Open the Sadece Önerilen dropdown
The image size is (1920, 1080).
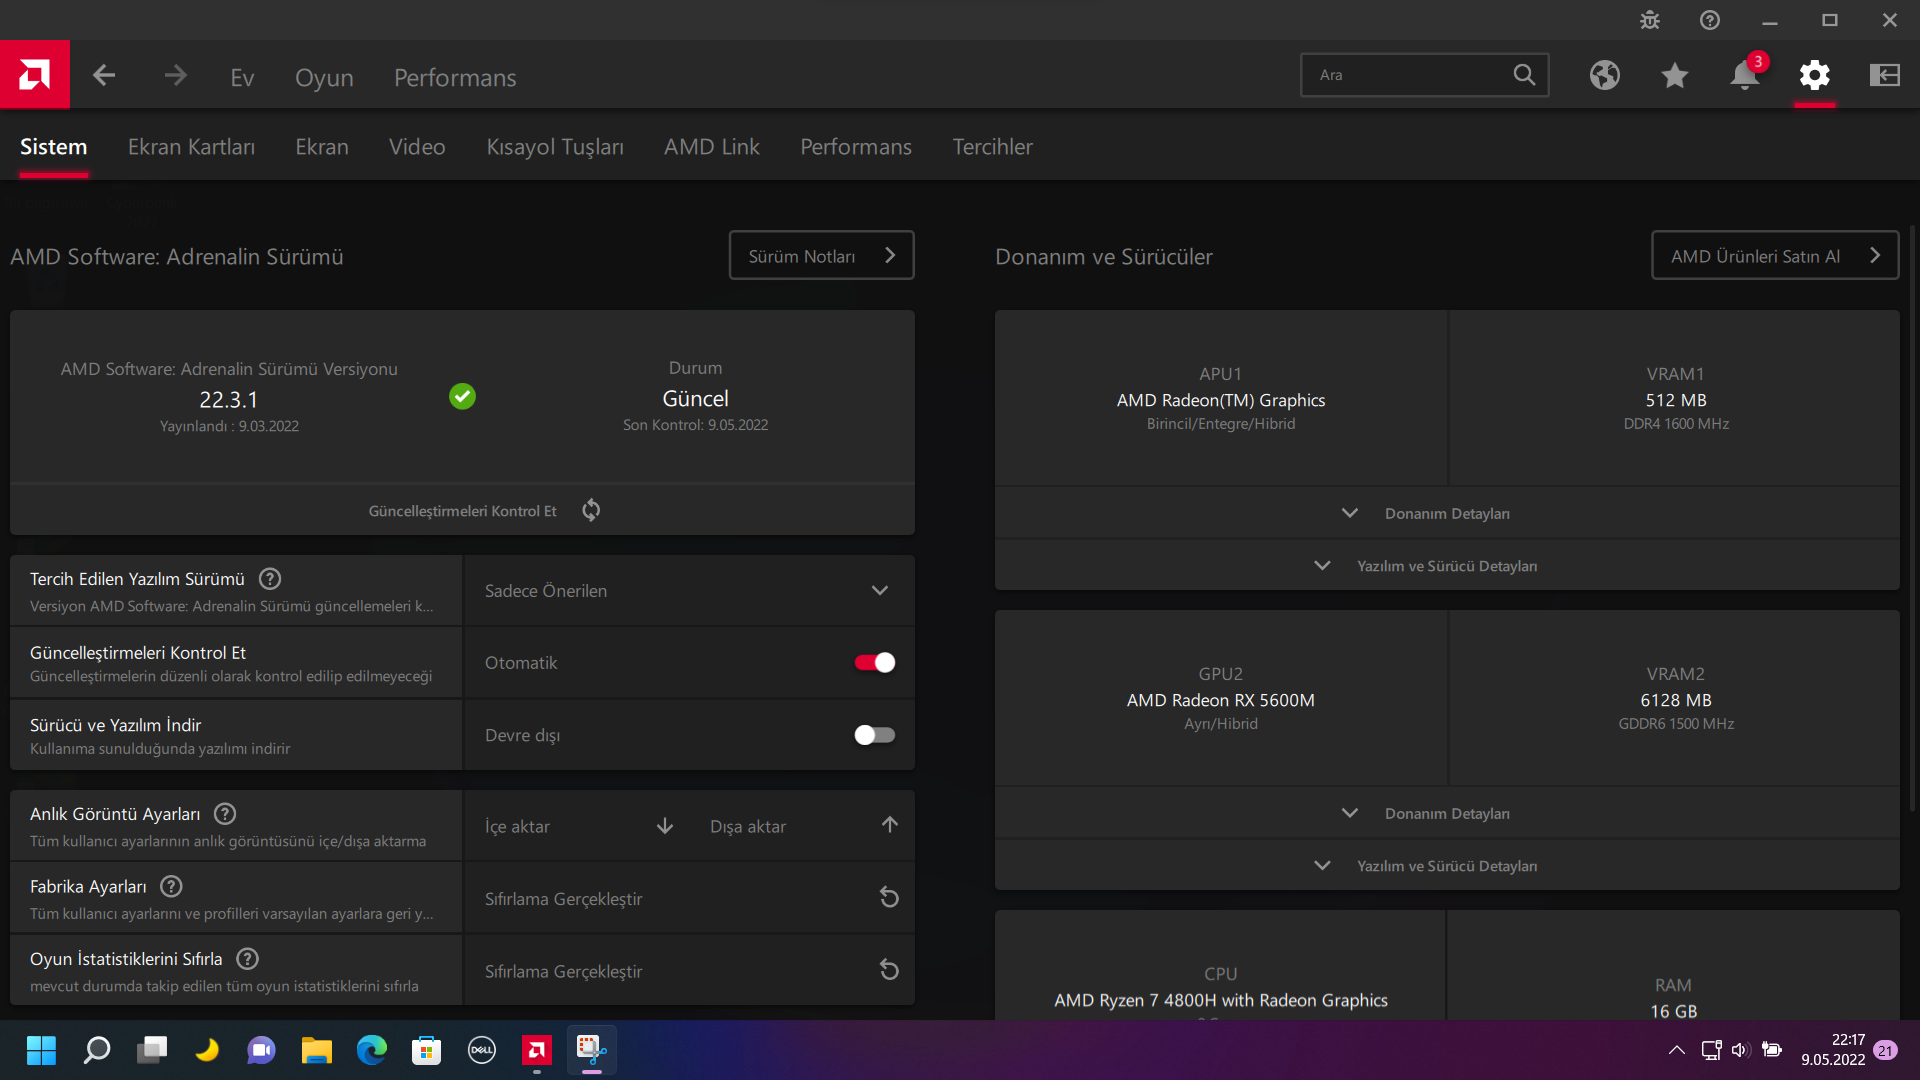pyautogui.click(x=688, y=591)
